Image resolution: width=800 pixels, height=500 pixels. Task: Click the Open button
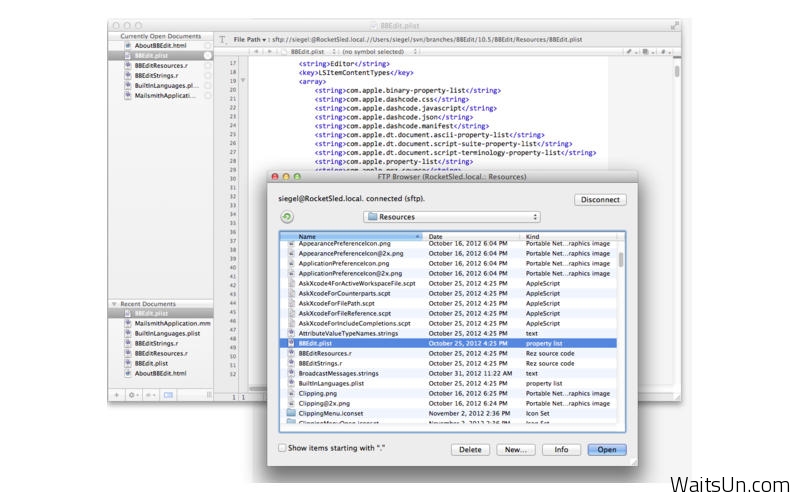click(x=607, y=449)
